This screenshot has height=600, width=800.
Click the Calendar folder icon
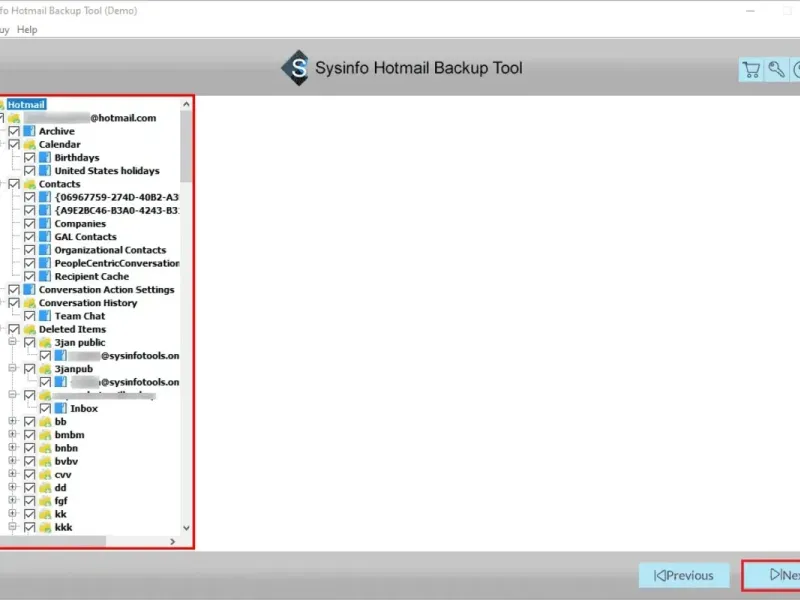[29, 144]
